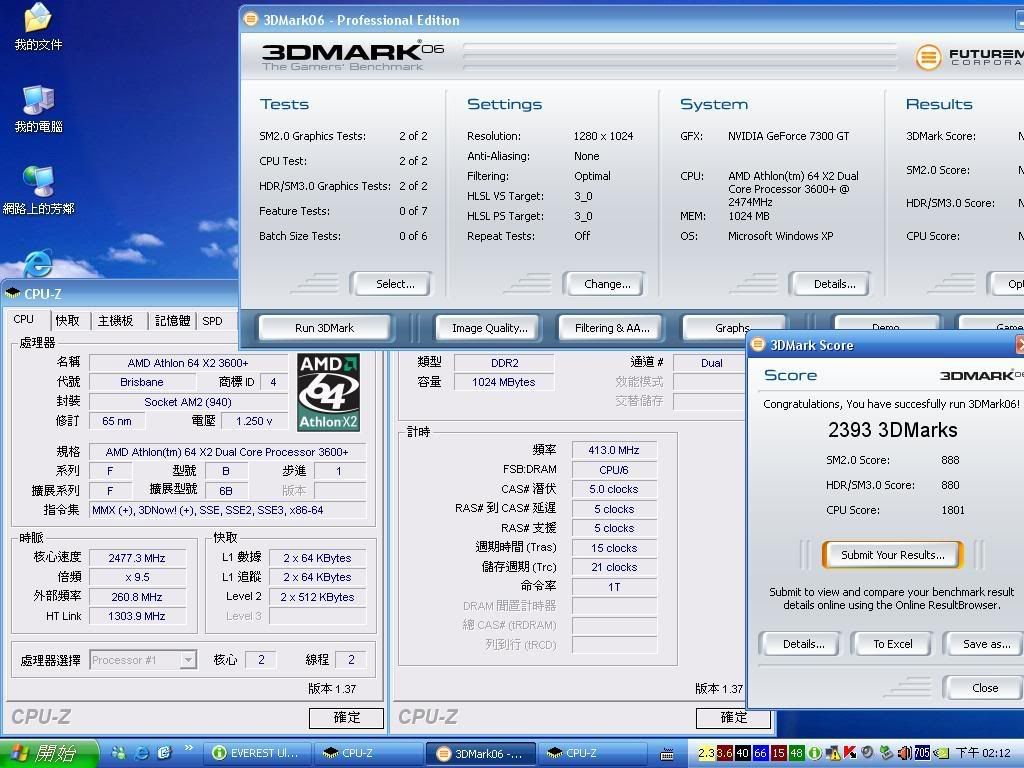Click the Graphs button in 3DMark06
The height and width of the screenshot is (768, 1024).
(732, 327)
